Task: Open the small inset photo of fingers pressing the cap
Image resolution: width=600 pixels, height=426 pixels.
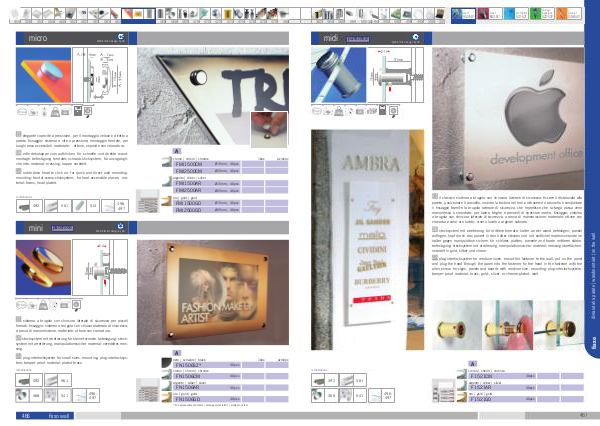Action: (269, 129)
